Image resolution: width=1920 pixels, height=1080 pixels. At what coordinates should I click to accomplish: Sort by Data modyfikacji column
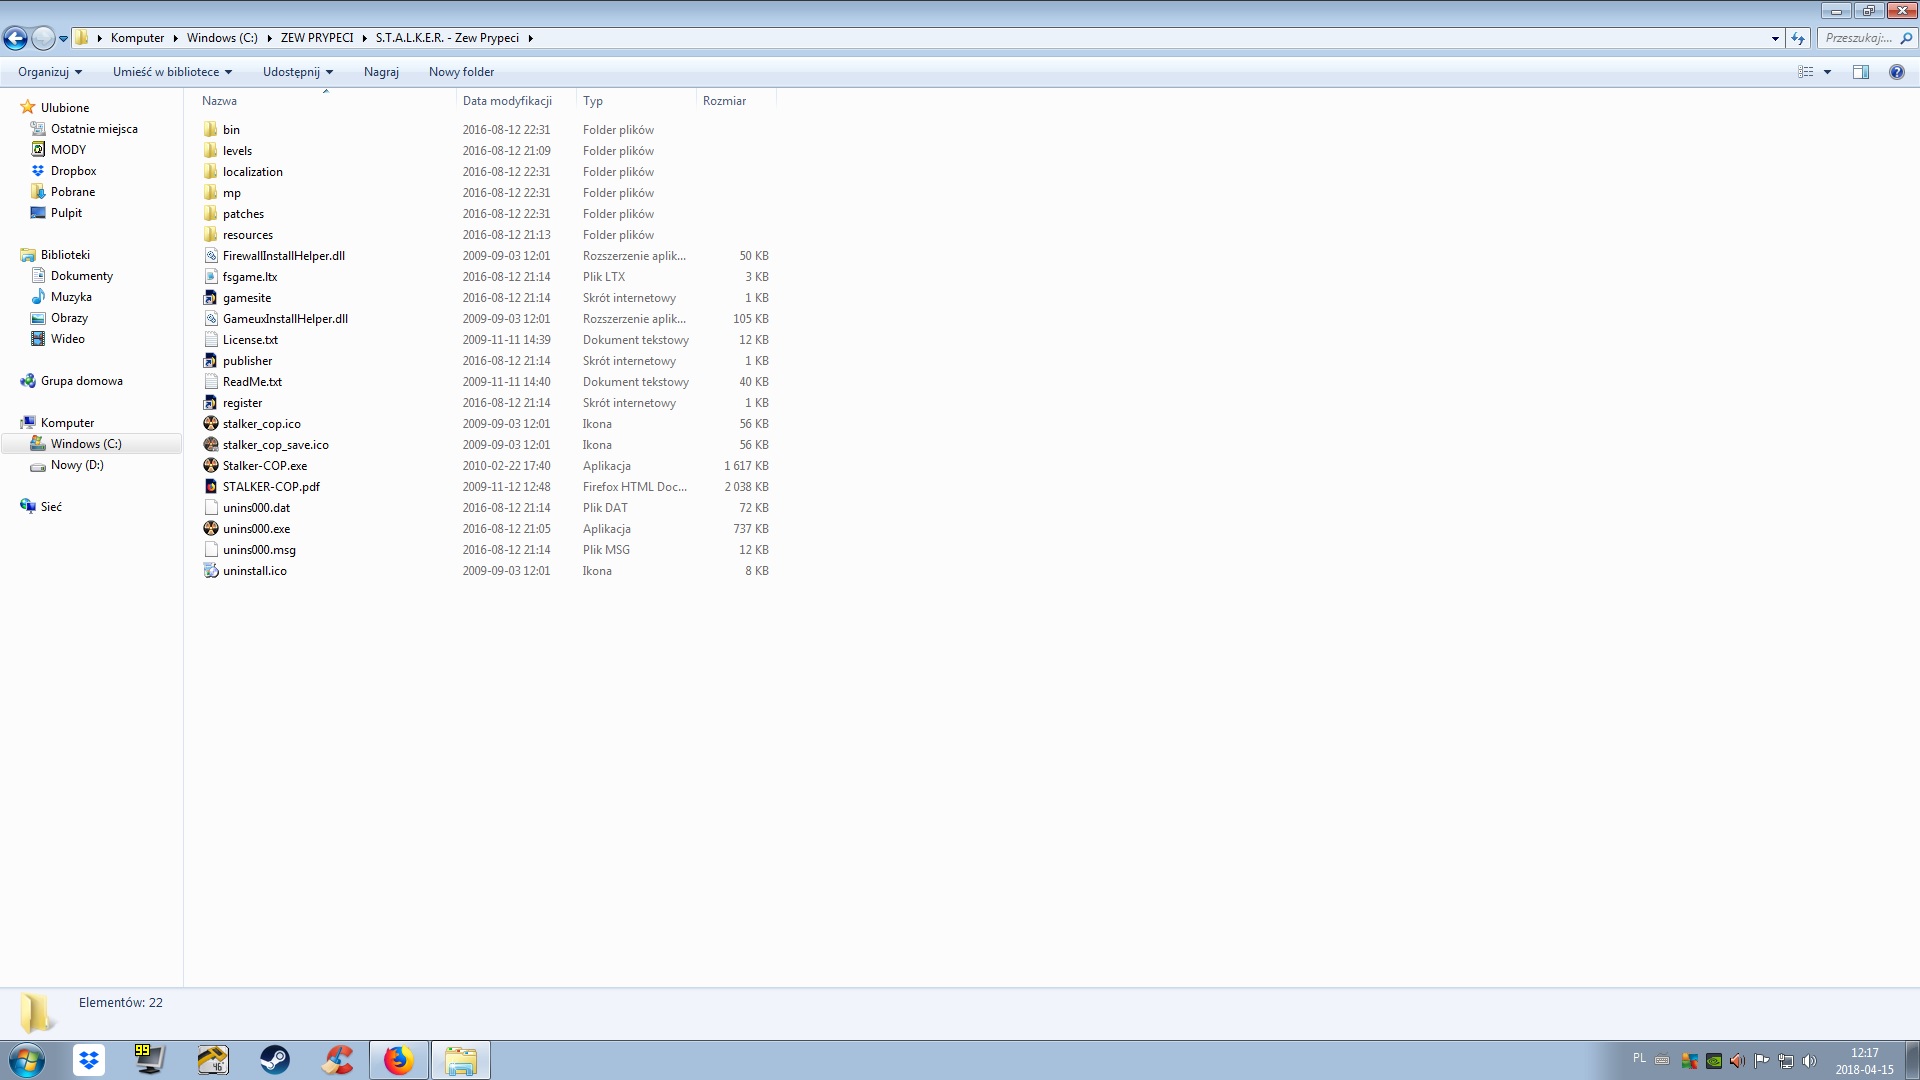[516, 101]
